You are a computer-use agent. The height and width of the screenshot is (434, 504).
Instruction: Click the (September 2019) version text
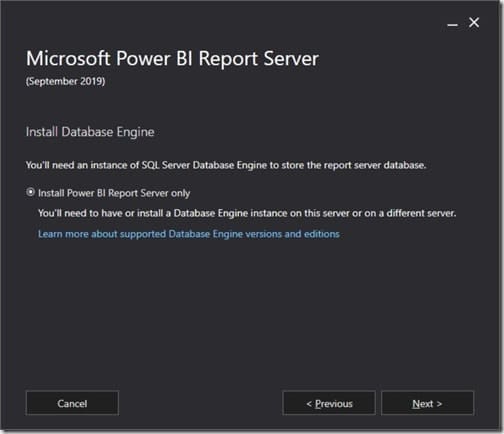tap(65, 81)
